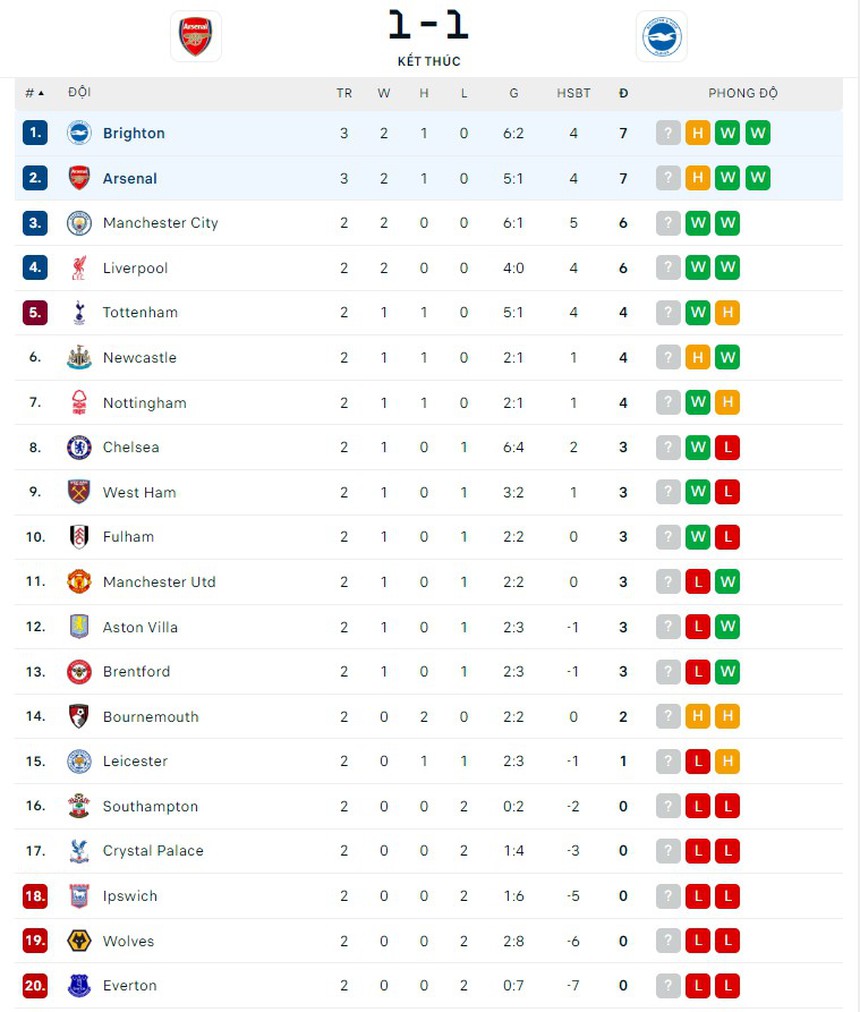The image size is (860, 1012).
Task: Click the Arsenal crest above the scoreline
Action: (x=196, y=37)
